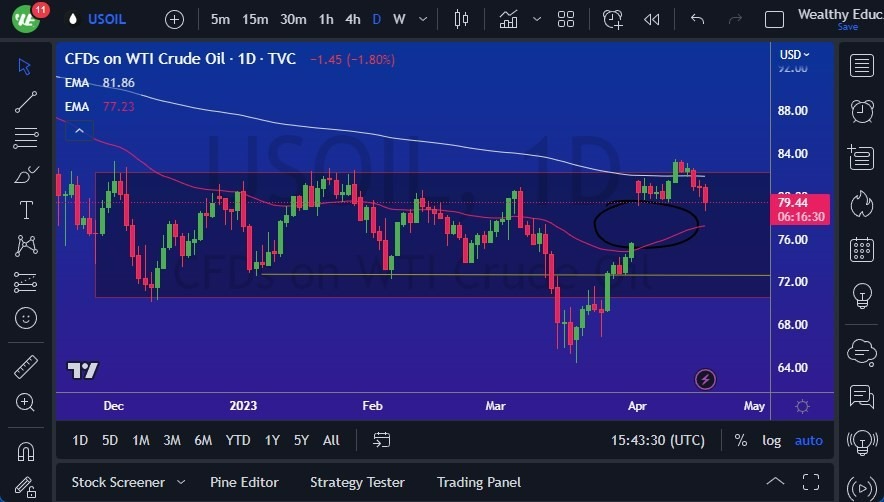Select the trend line drawing tool

[x=26, y=102]
